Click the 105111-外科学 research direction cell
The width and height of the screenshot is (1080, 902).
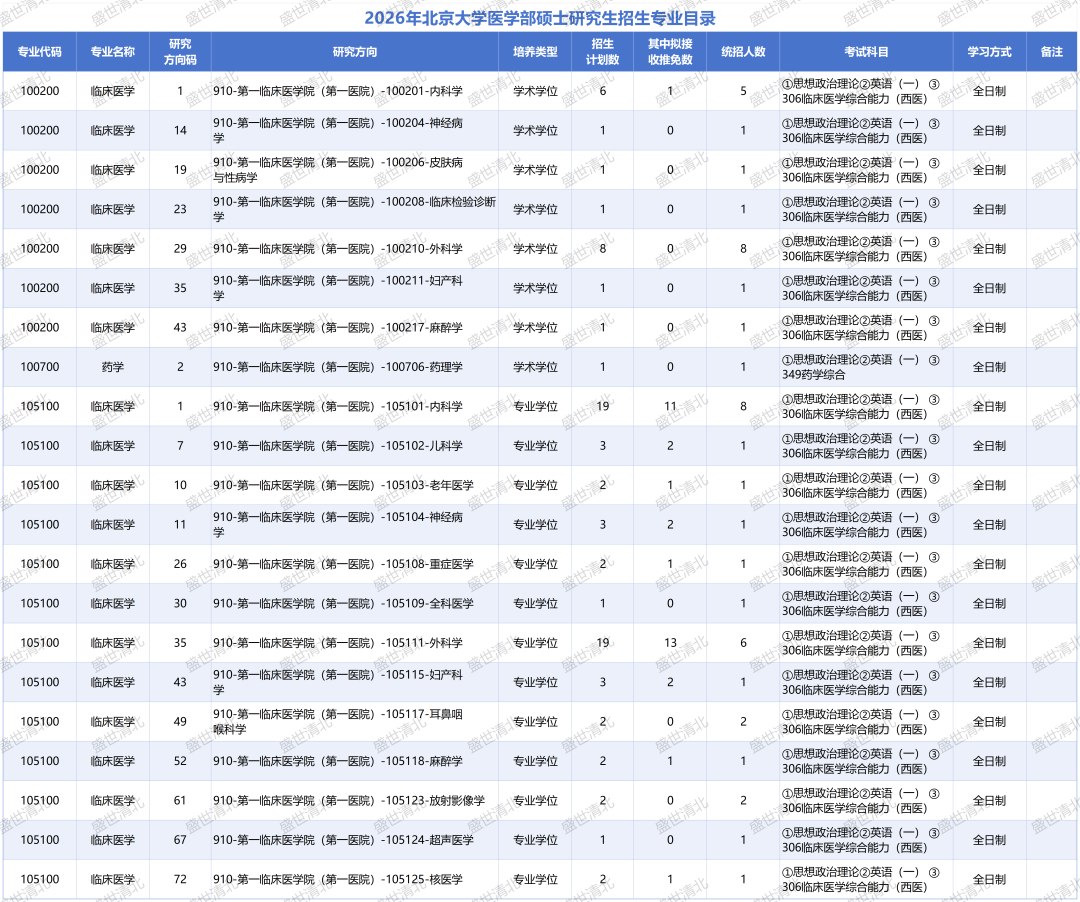[x=355, y=642]
